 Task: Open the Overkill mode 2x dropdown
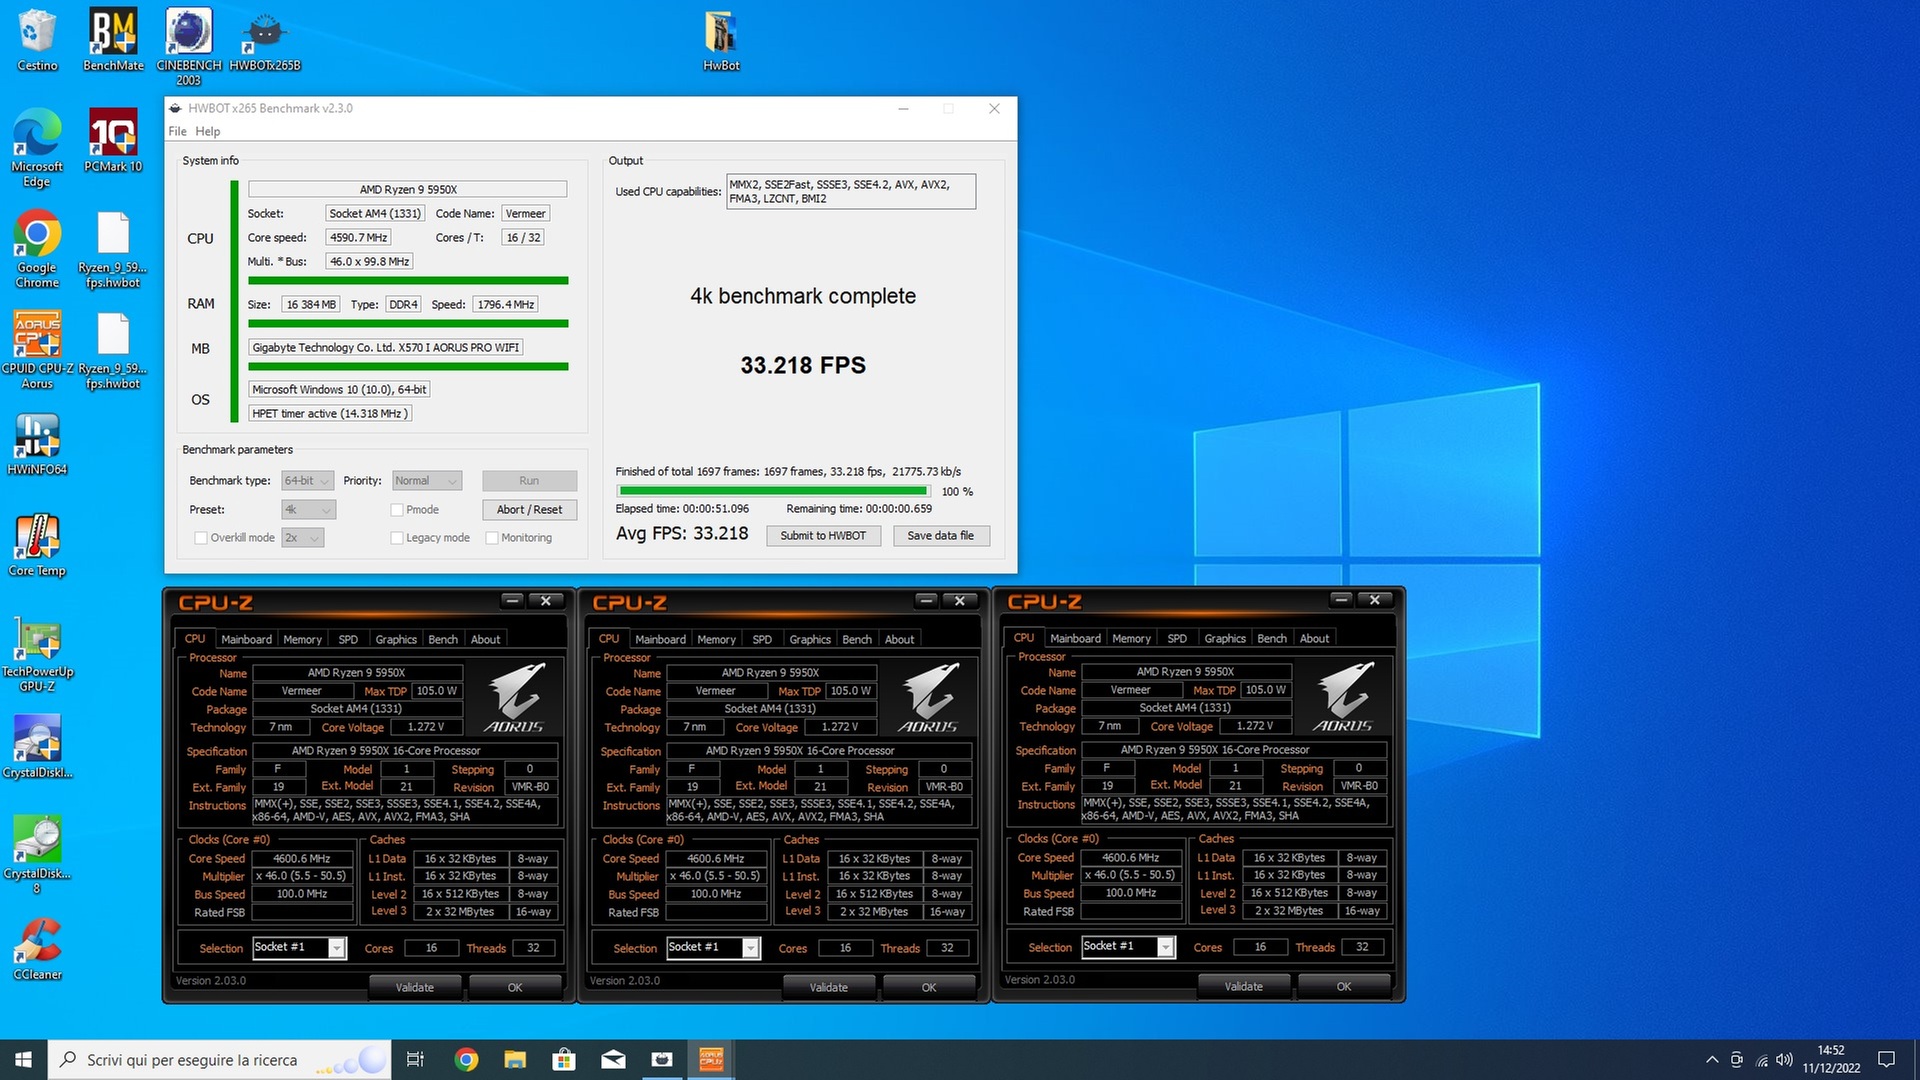click(303, 538)
